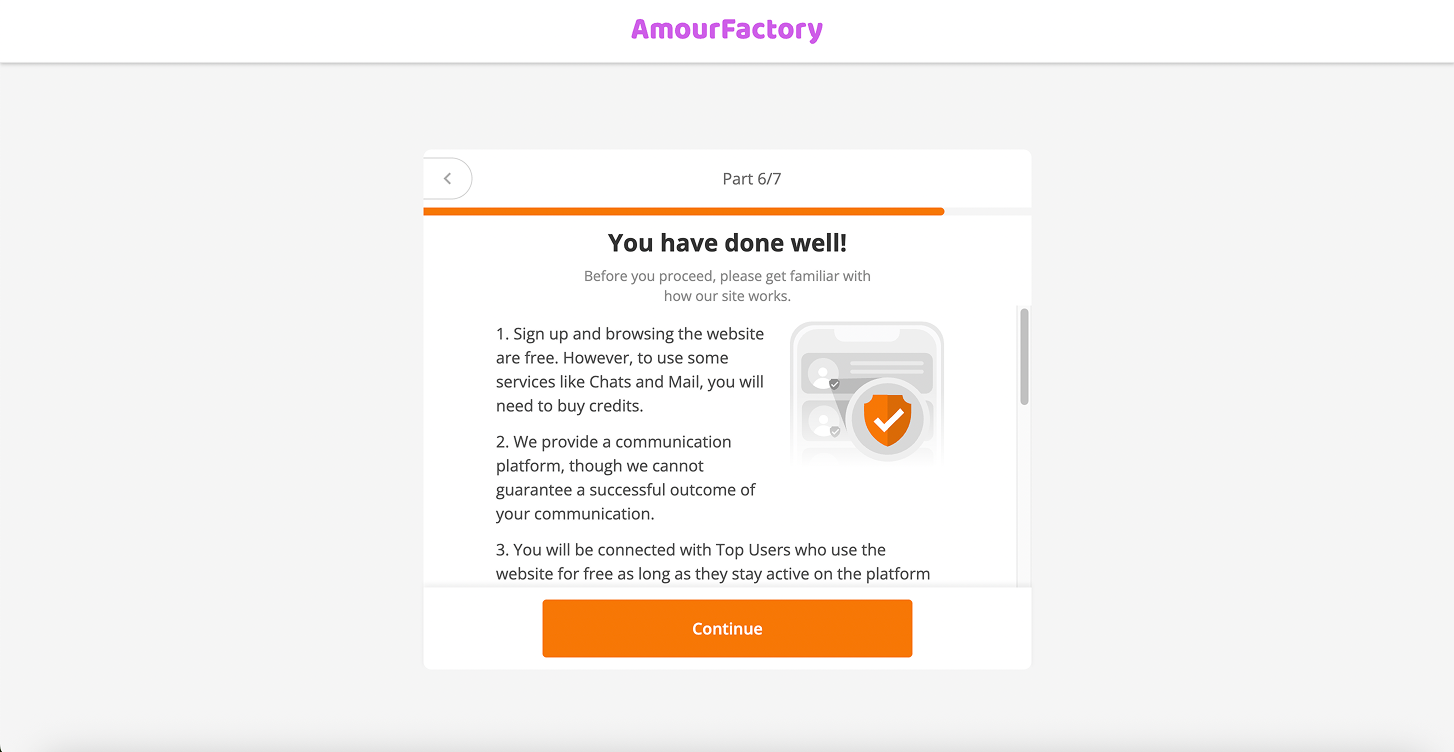
Task: Click the 'You have done well!' heading
Action: pyautogui.click(x=726, y=242)
